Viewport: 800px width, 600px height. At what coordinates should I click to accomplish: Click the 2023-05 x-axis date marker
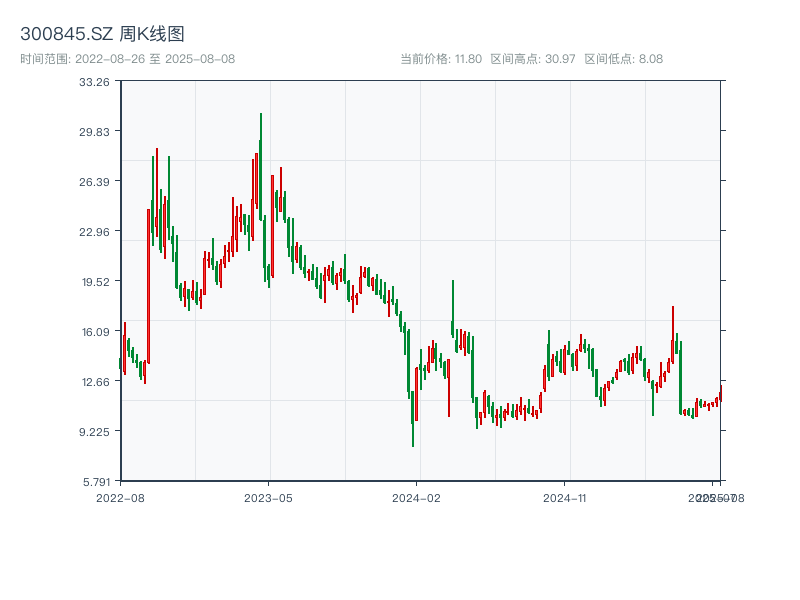268,497
